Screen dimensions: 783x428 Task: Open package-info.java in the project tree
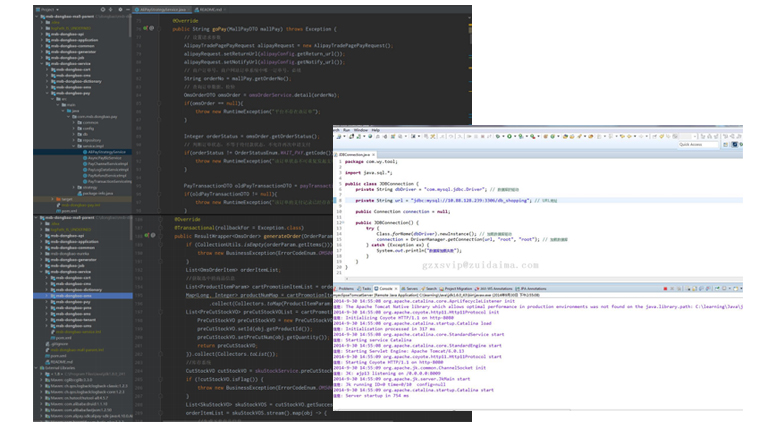95,193
